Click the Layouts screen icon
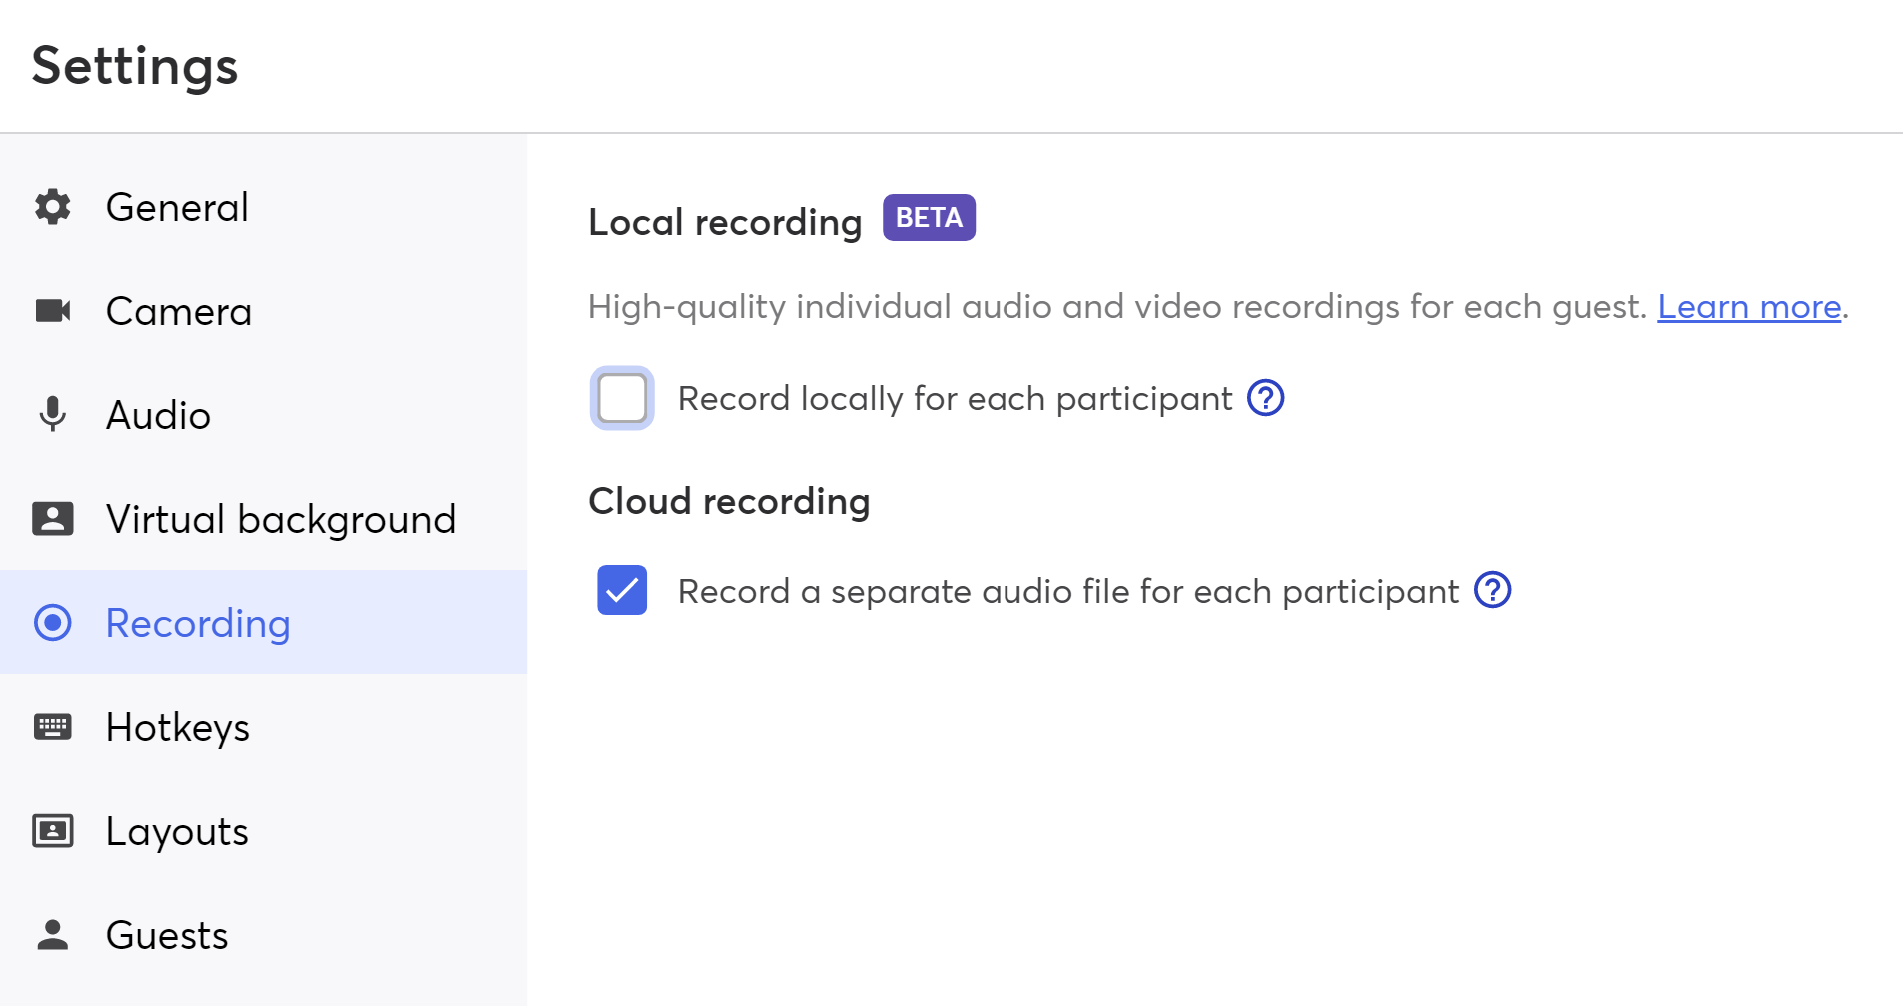 click(x=53, y=831)
